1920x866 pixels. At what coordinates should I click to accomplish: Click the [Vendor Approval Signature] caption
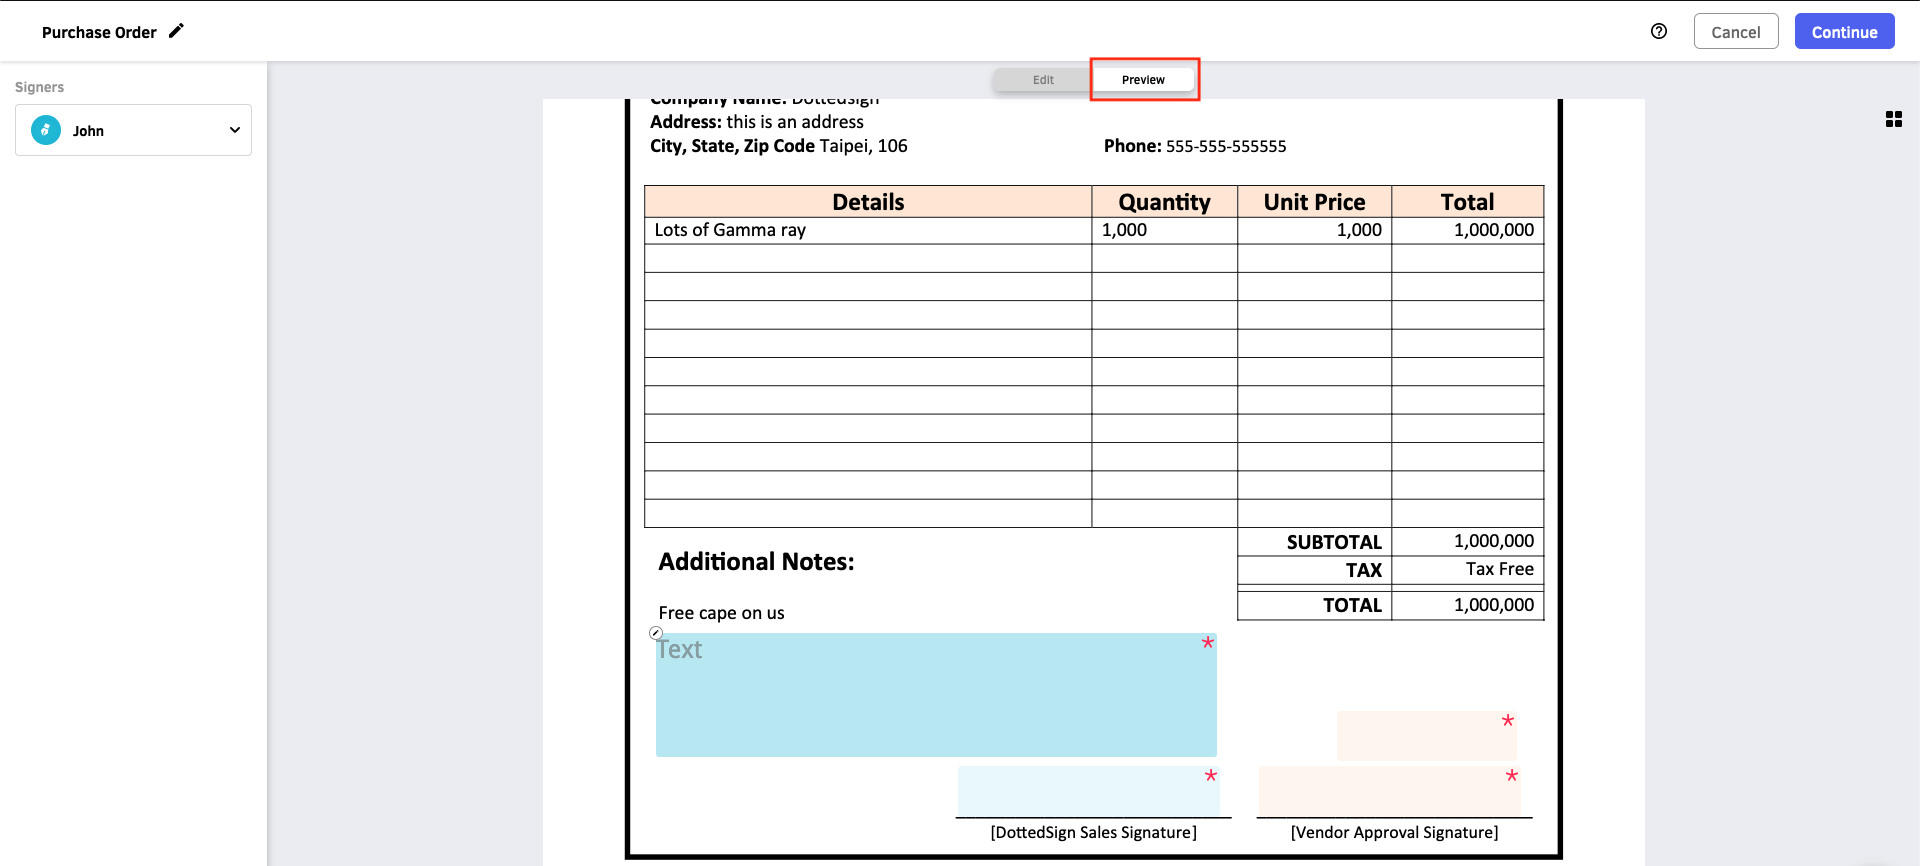(1394, 832)
